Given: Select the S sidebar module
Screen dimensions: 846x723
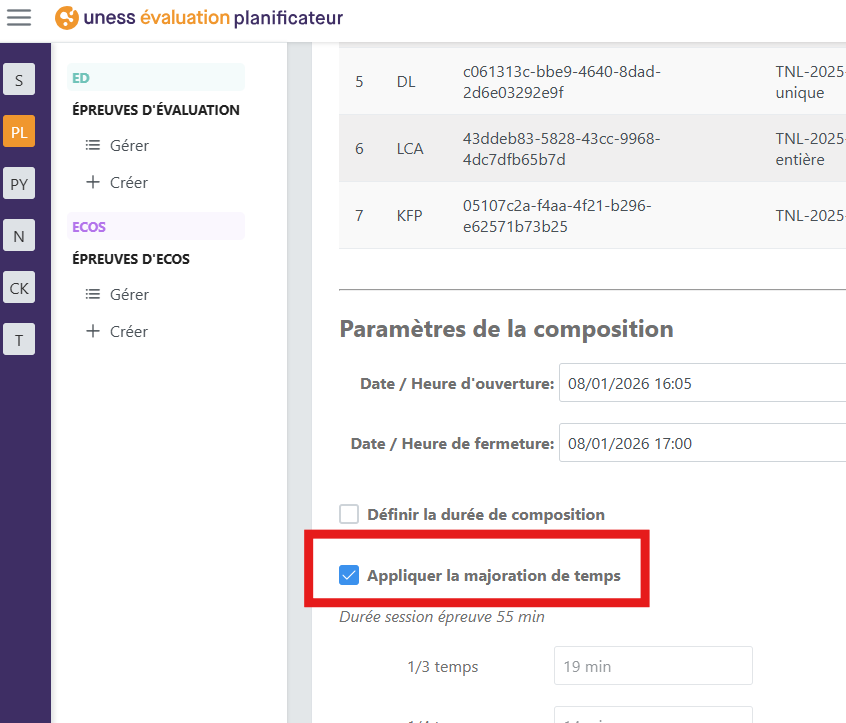Looking at the screenshot, I should pyautogui.click(x=19, y=80).
